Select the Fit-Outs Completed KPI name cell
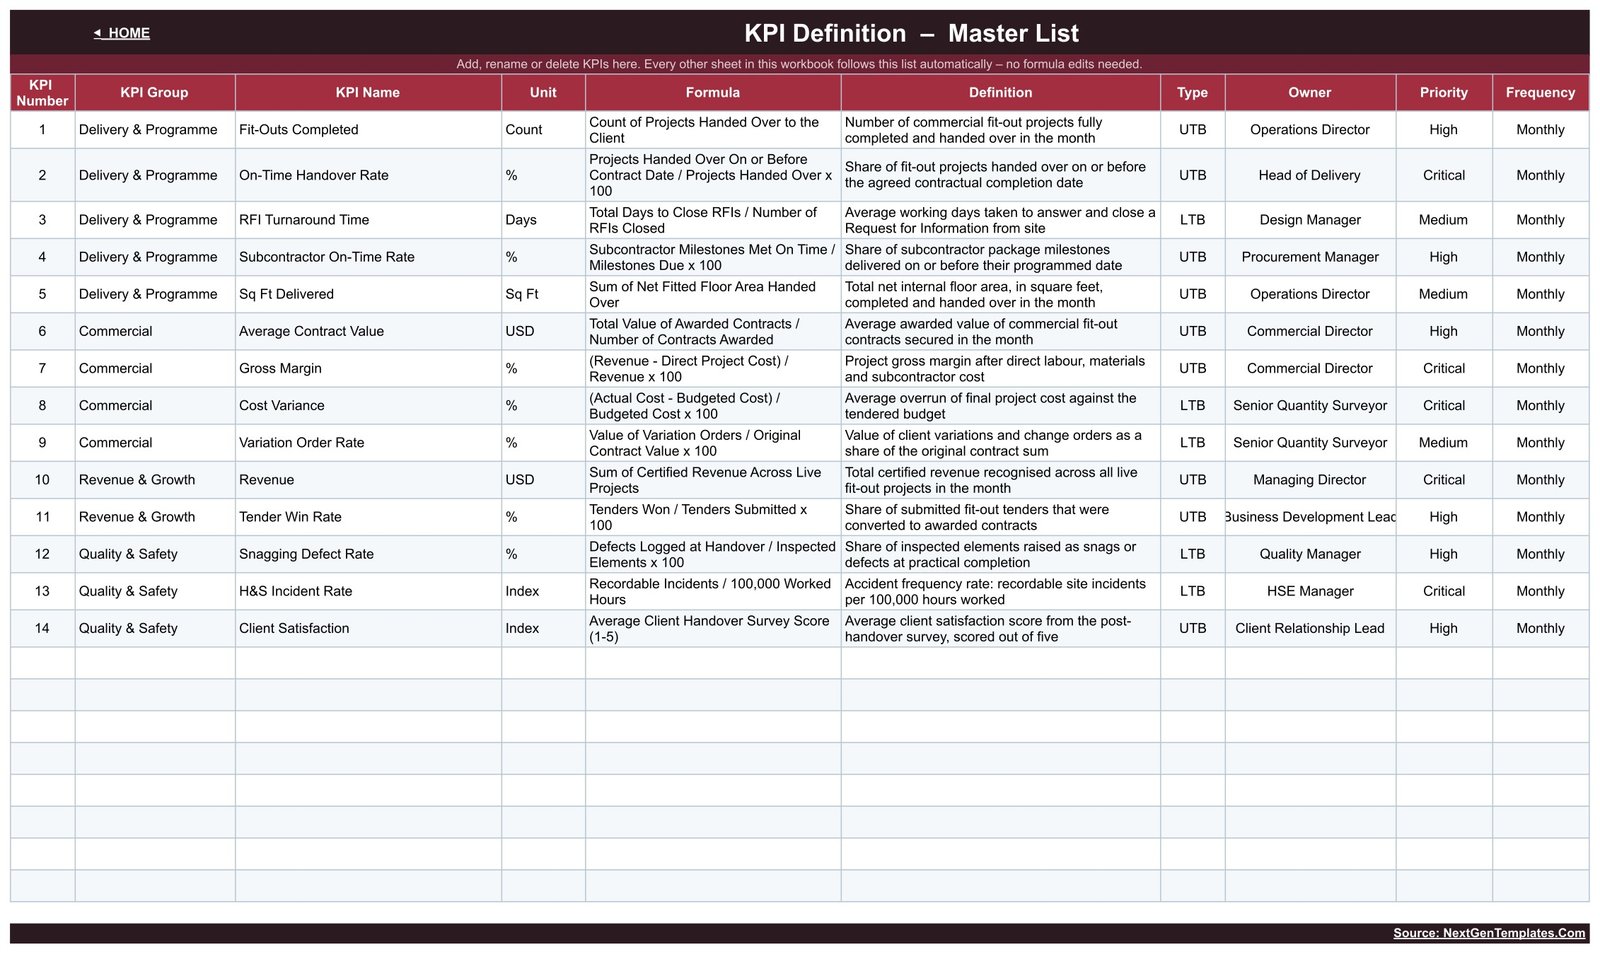The image size is (1600, 954). (x=368, y=130)
